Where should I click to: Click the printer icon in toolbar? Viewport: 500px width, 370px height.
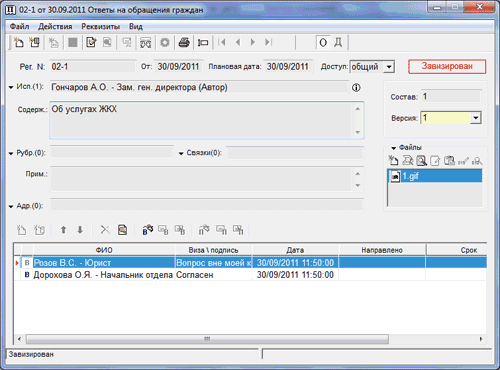coord(184,42)
